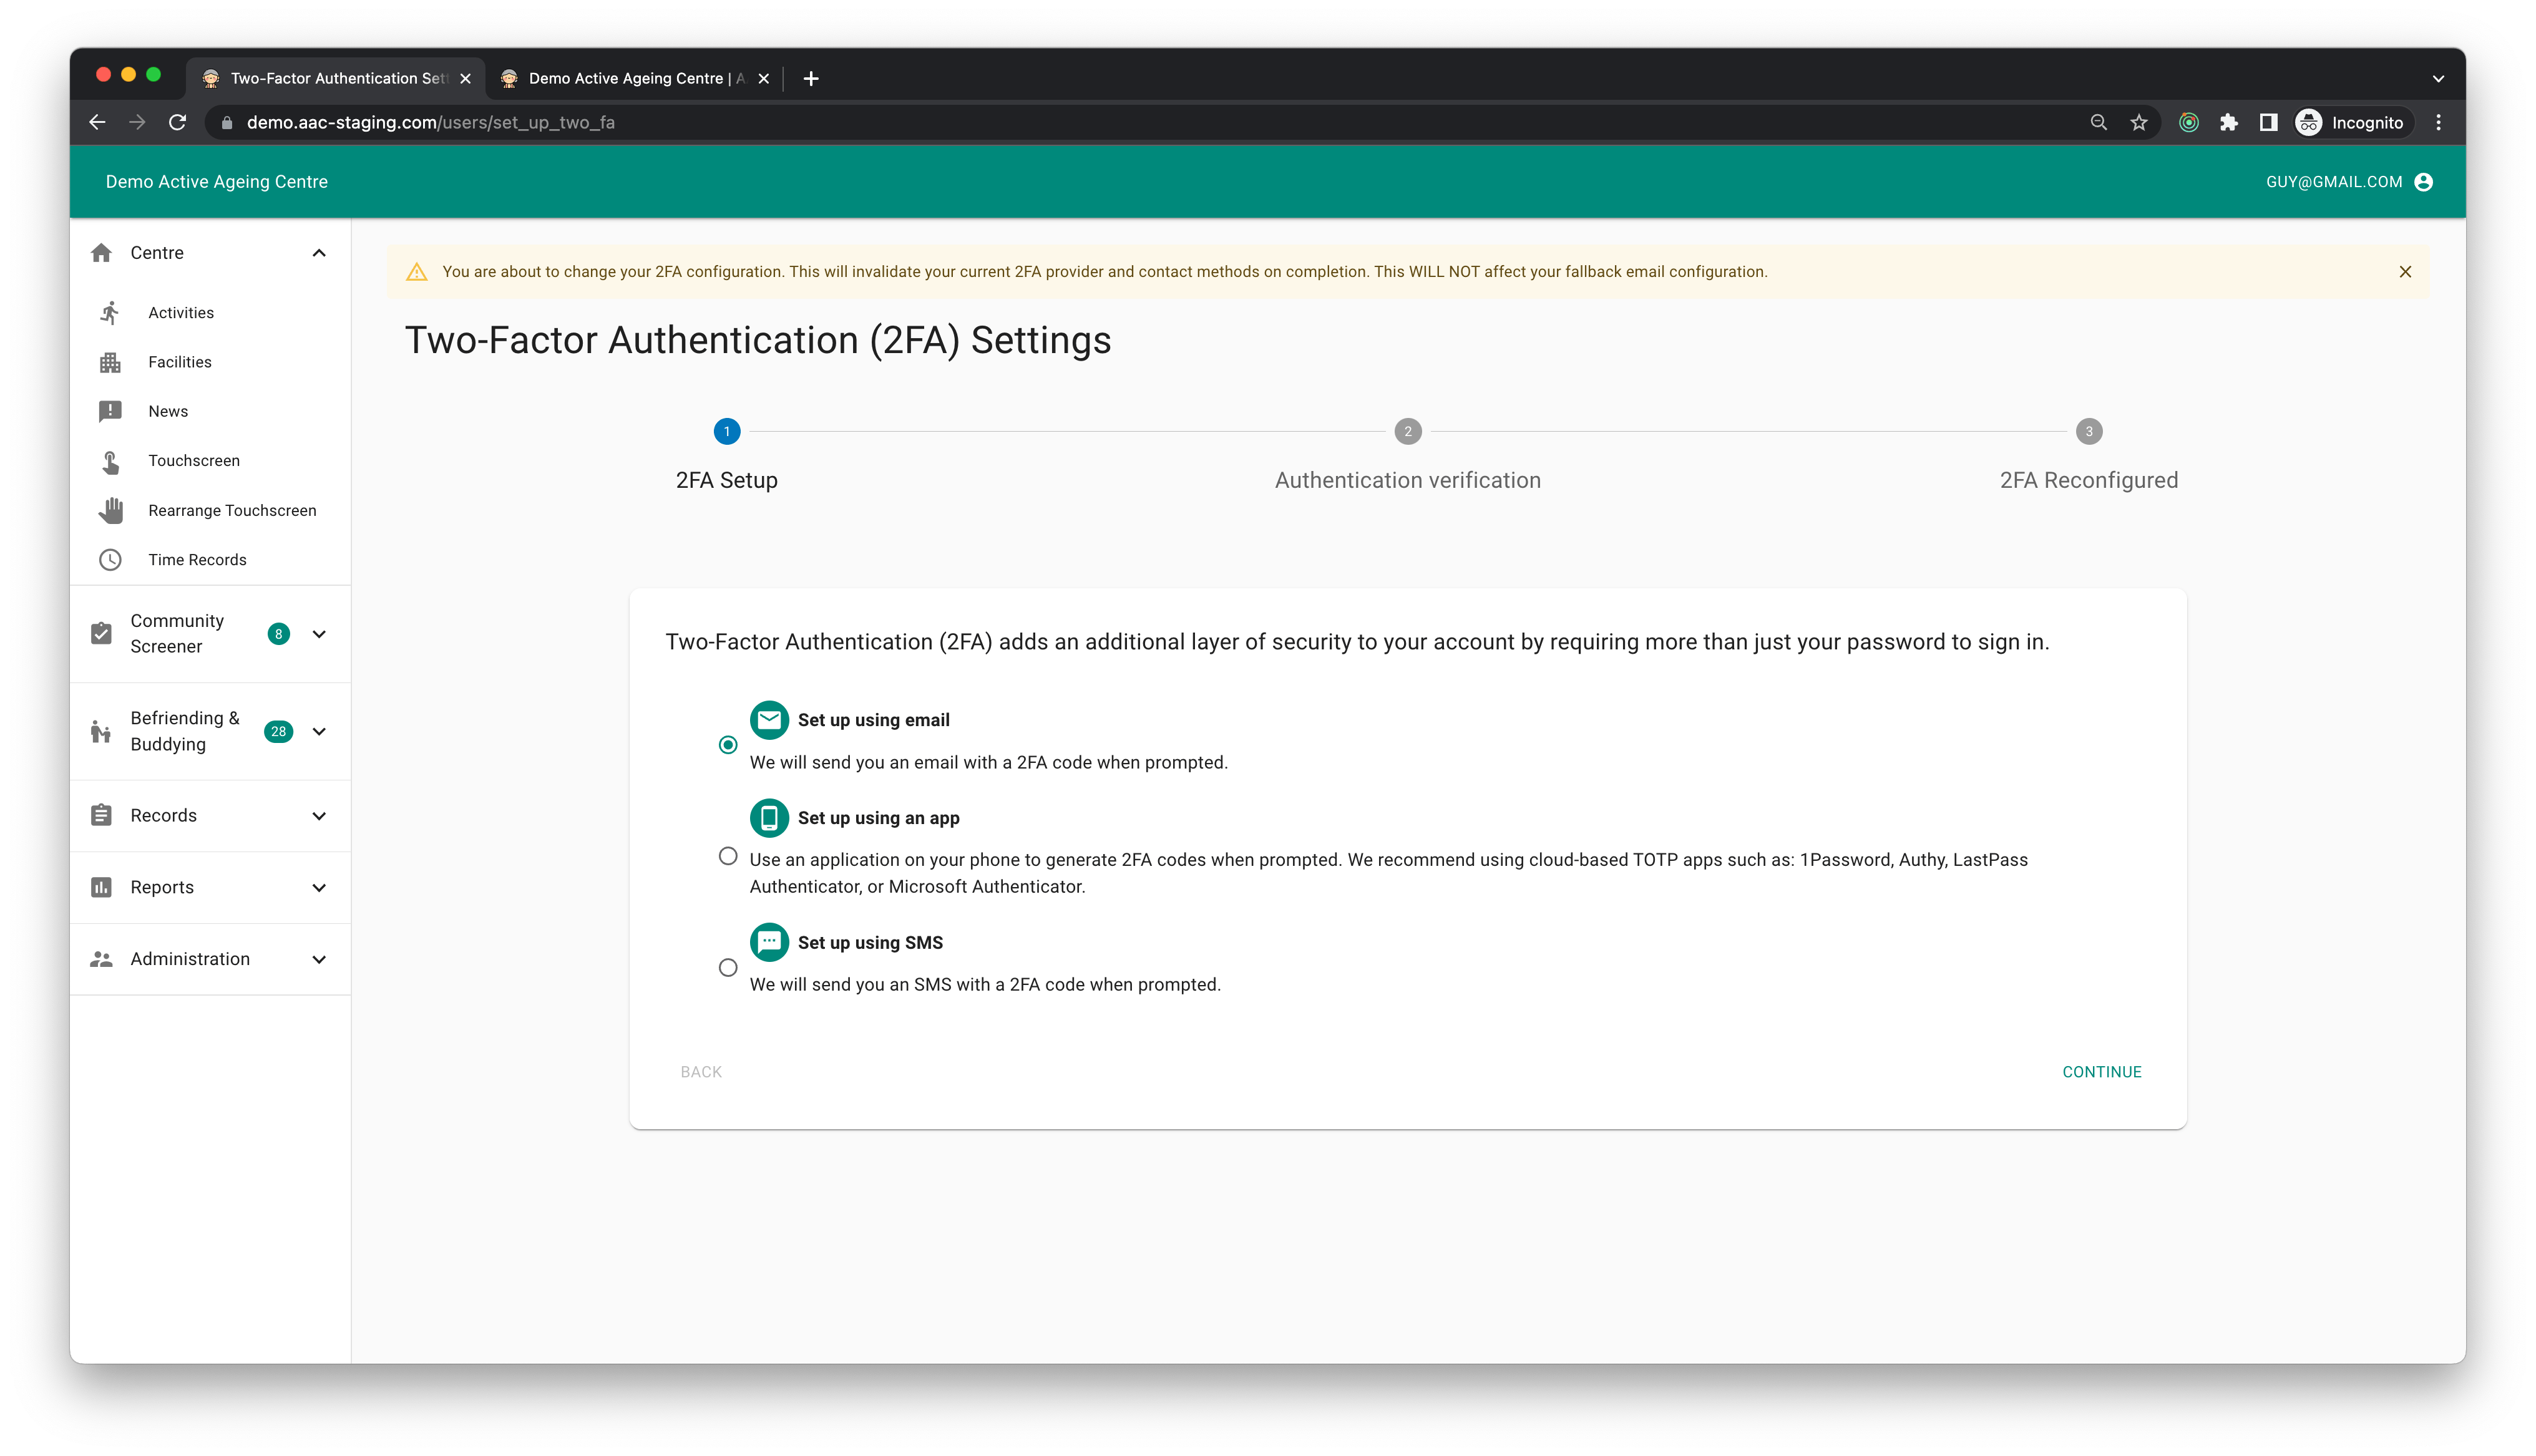
Task: Expand the Befriending & Buddying chevron
Action: pyautogui.click(x=319, y=732)
